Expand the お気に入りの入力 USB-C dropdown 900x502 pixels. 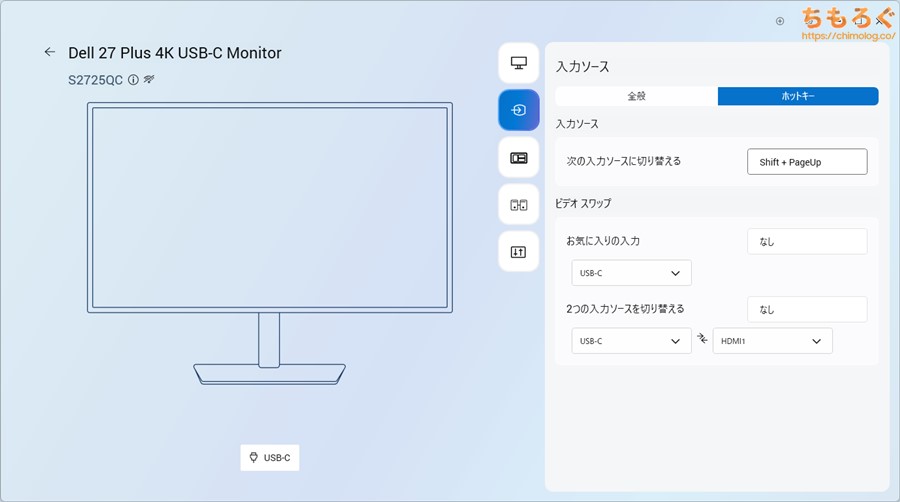631,273
